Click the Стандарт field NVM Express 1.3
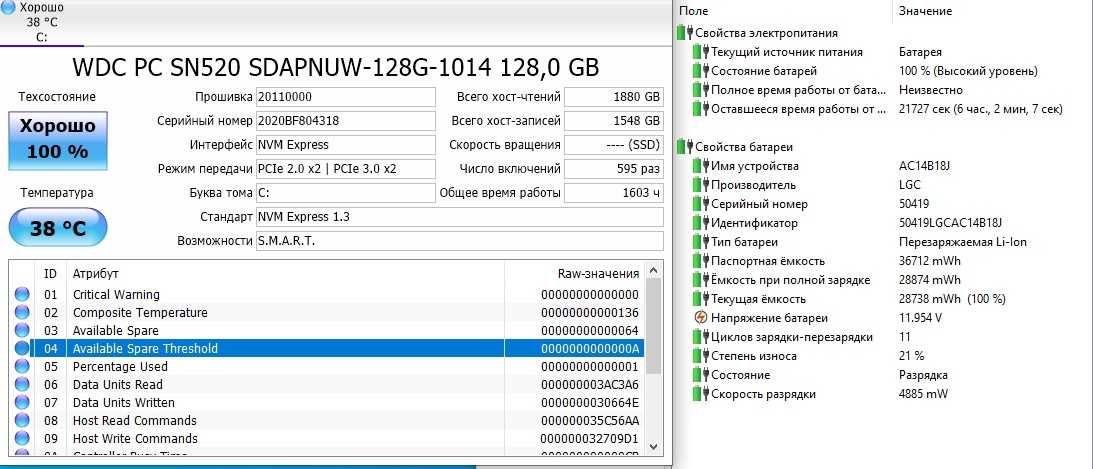 tap(460, 217)
